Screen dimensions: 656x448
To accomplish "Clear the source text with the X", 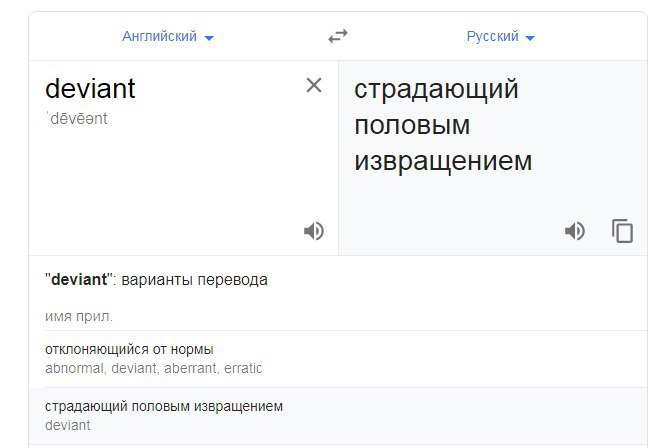I will pyautogui.click(x=314, y=86).
